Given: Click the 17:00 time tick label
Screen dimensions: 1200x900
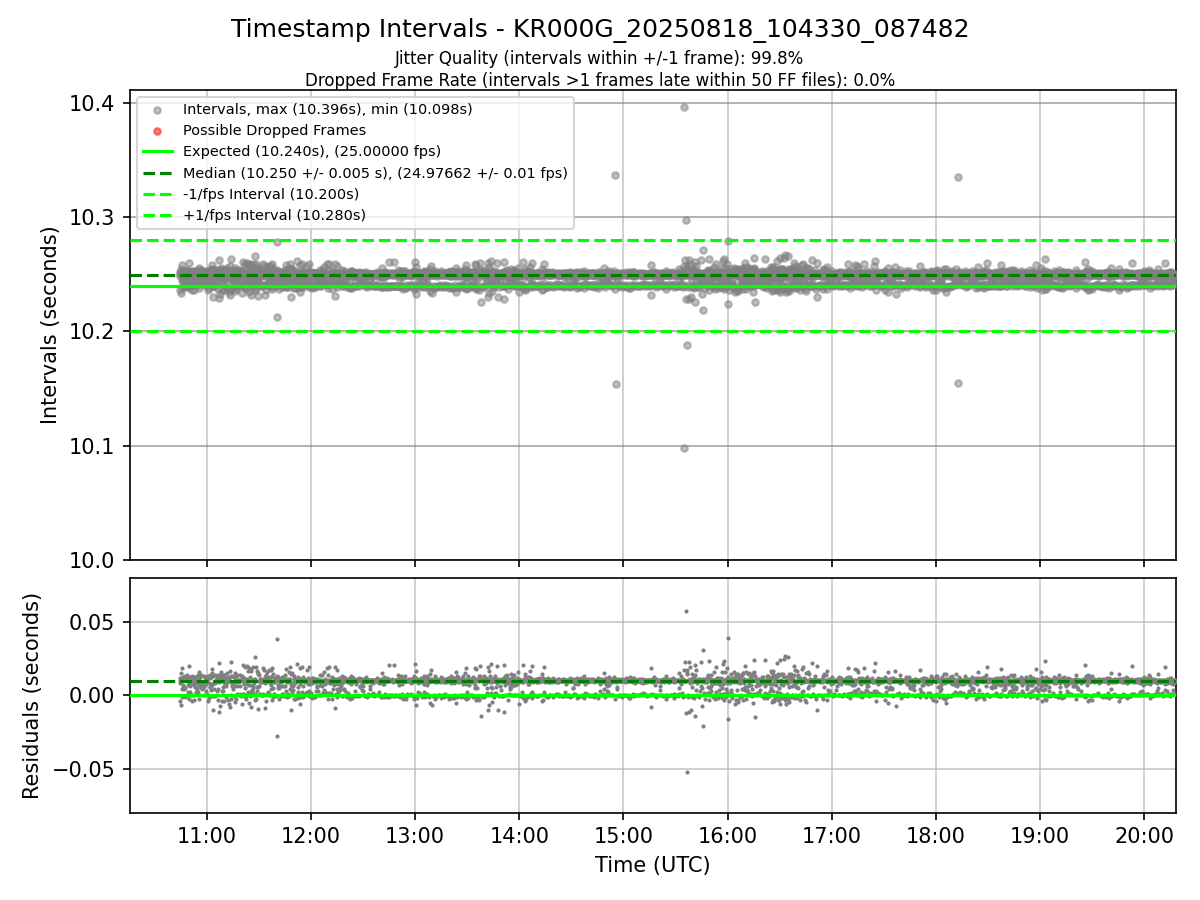Looking at the screenshot, I should (x=831, y=833).
